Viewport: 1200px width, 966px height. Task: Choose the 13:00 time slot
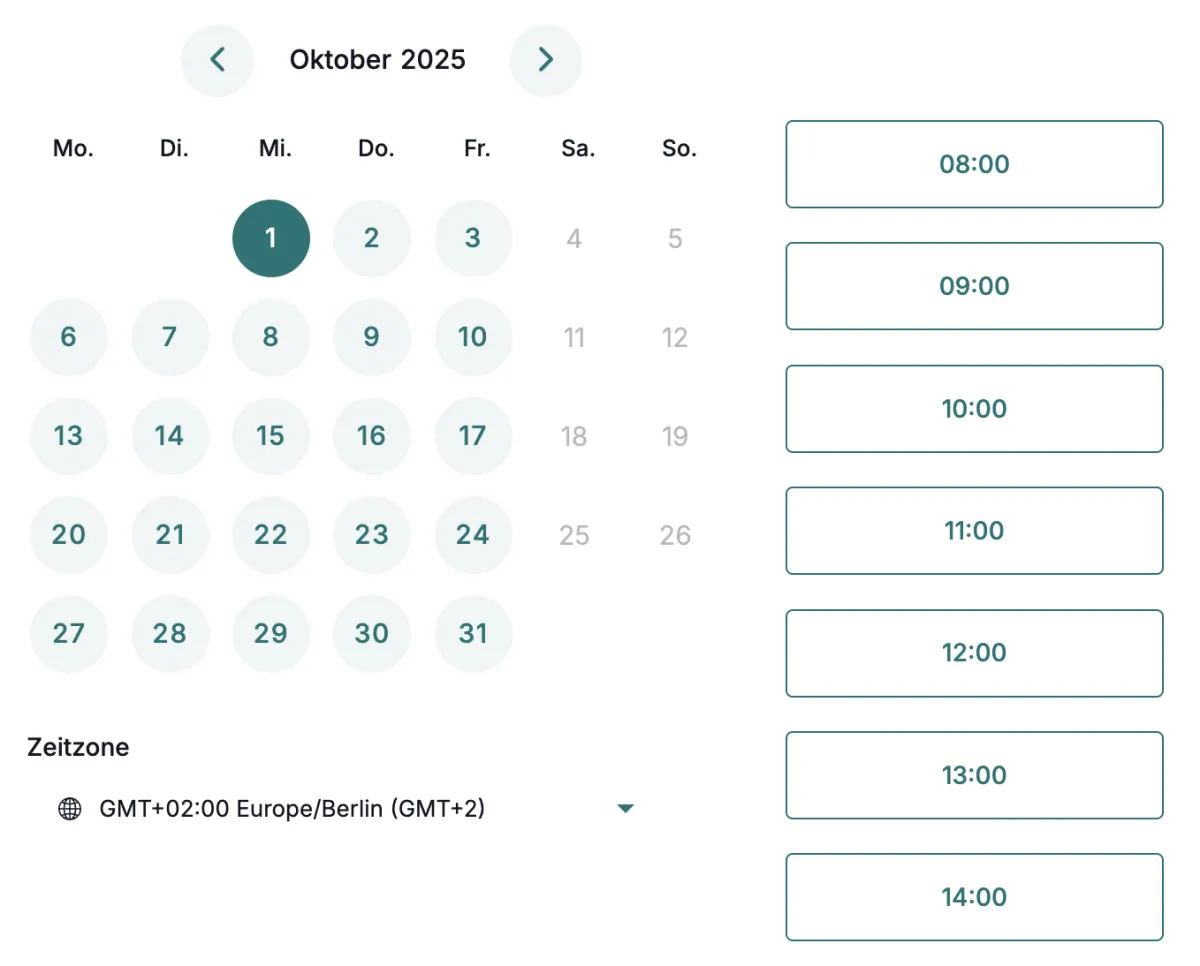pos(974,775)
